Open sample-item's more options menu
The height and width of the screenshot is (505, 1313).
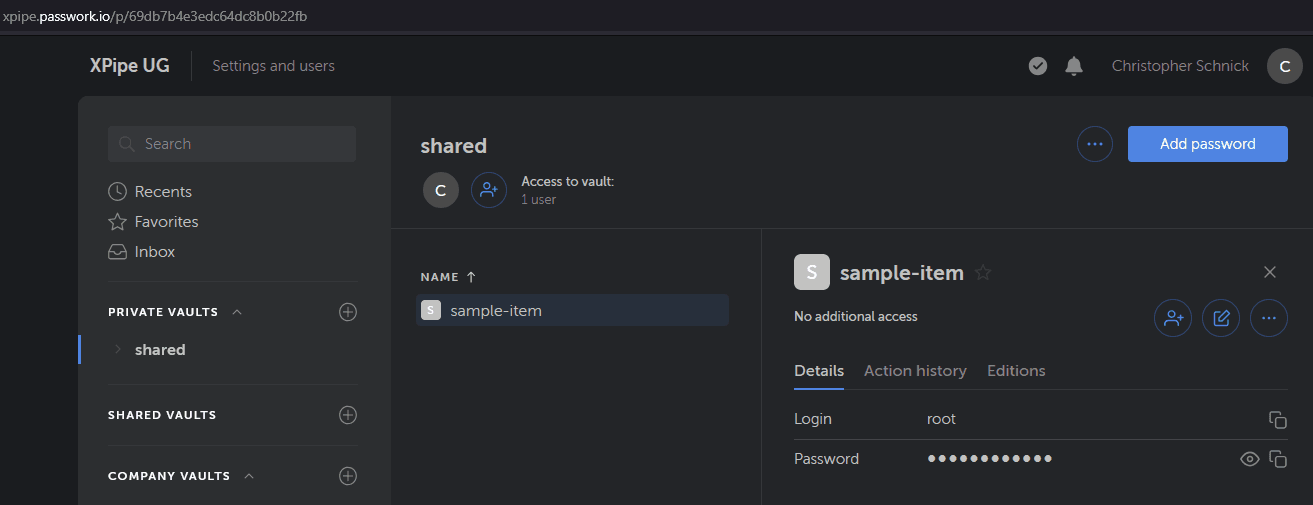point(1269,318)
